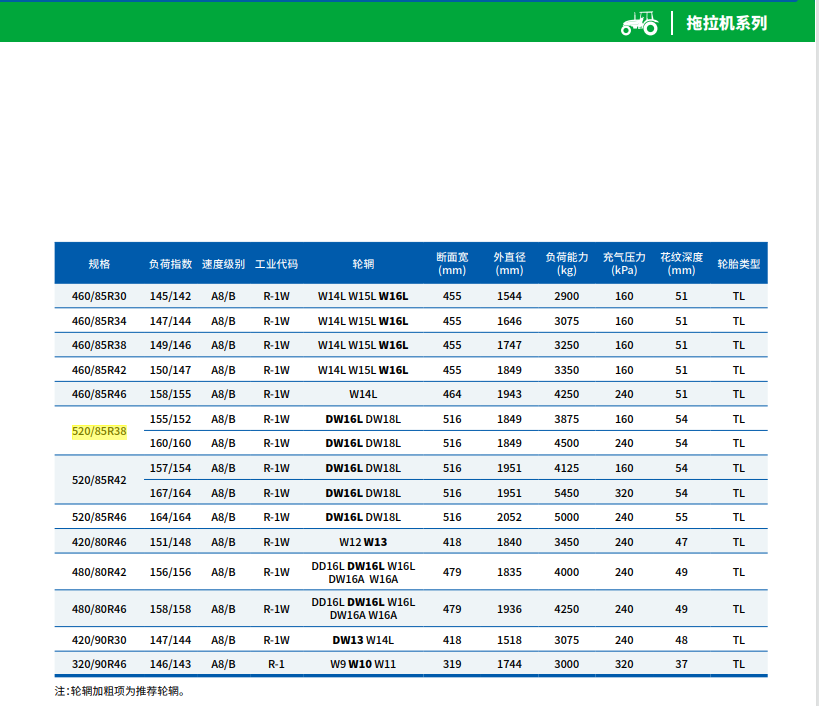Select the 轮胎类型 column header
The width and height of the screenshot is (819, 706).
point(738,264)
